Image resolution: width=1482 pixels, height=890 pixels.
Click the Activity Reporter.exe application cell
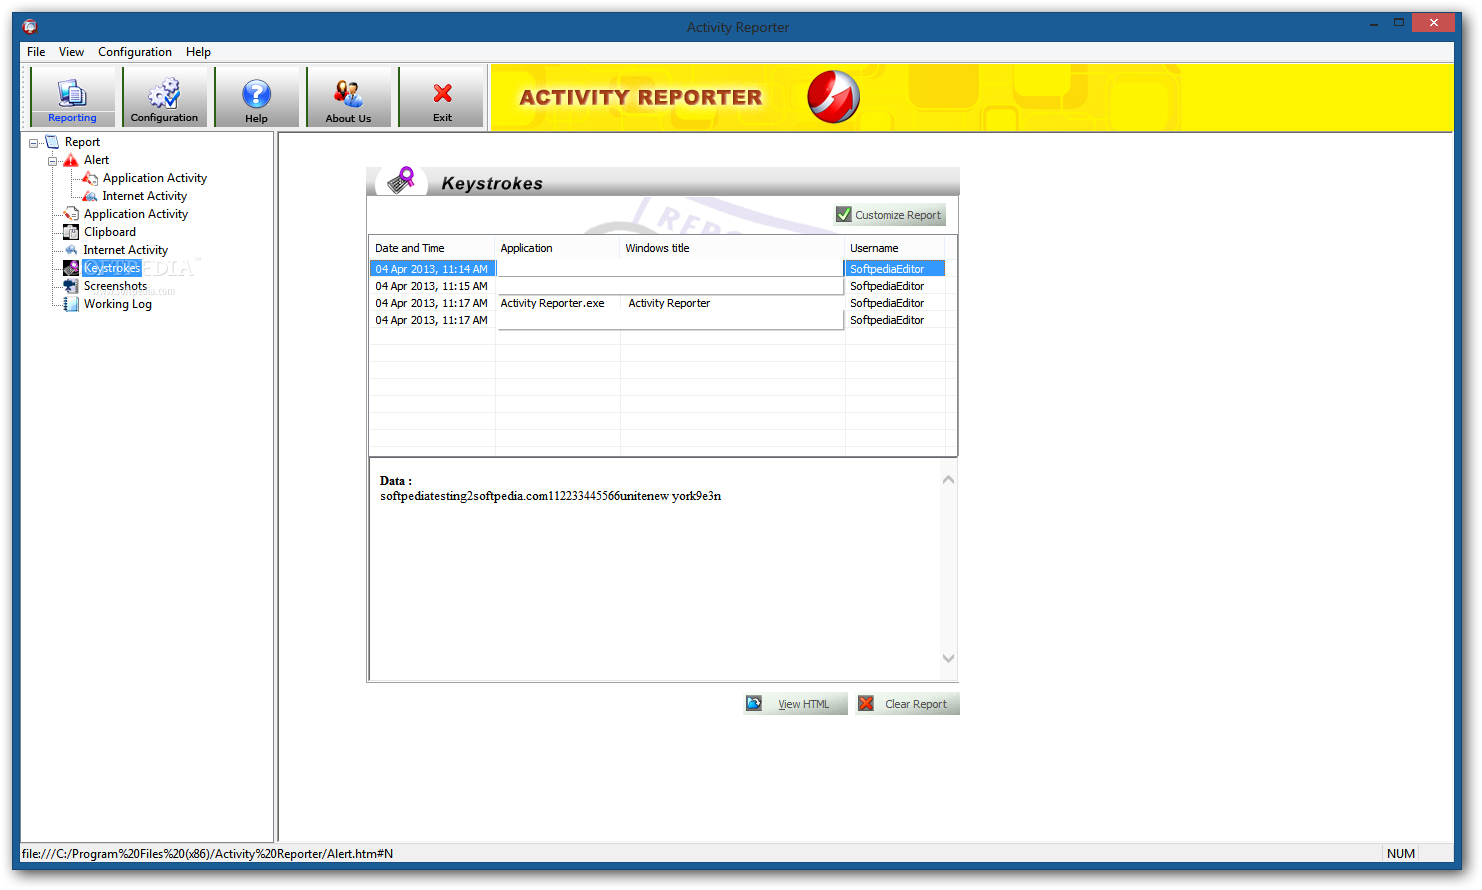point(553,303)
